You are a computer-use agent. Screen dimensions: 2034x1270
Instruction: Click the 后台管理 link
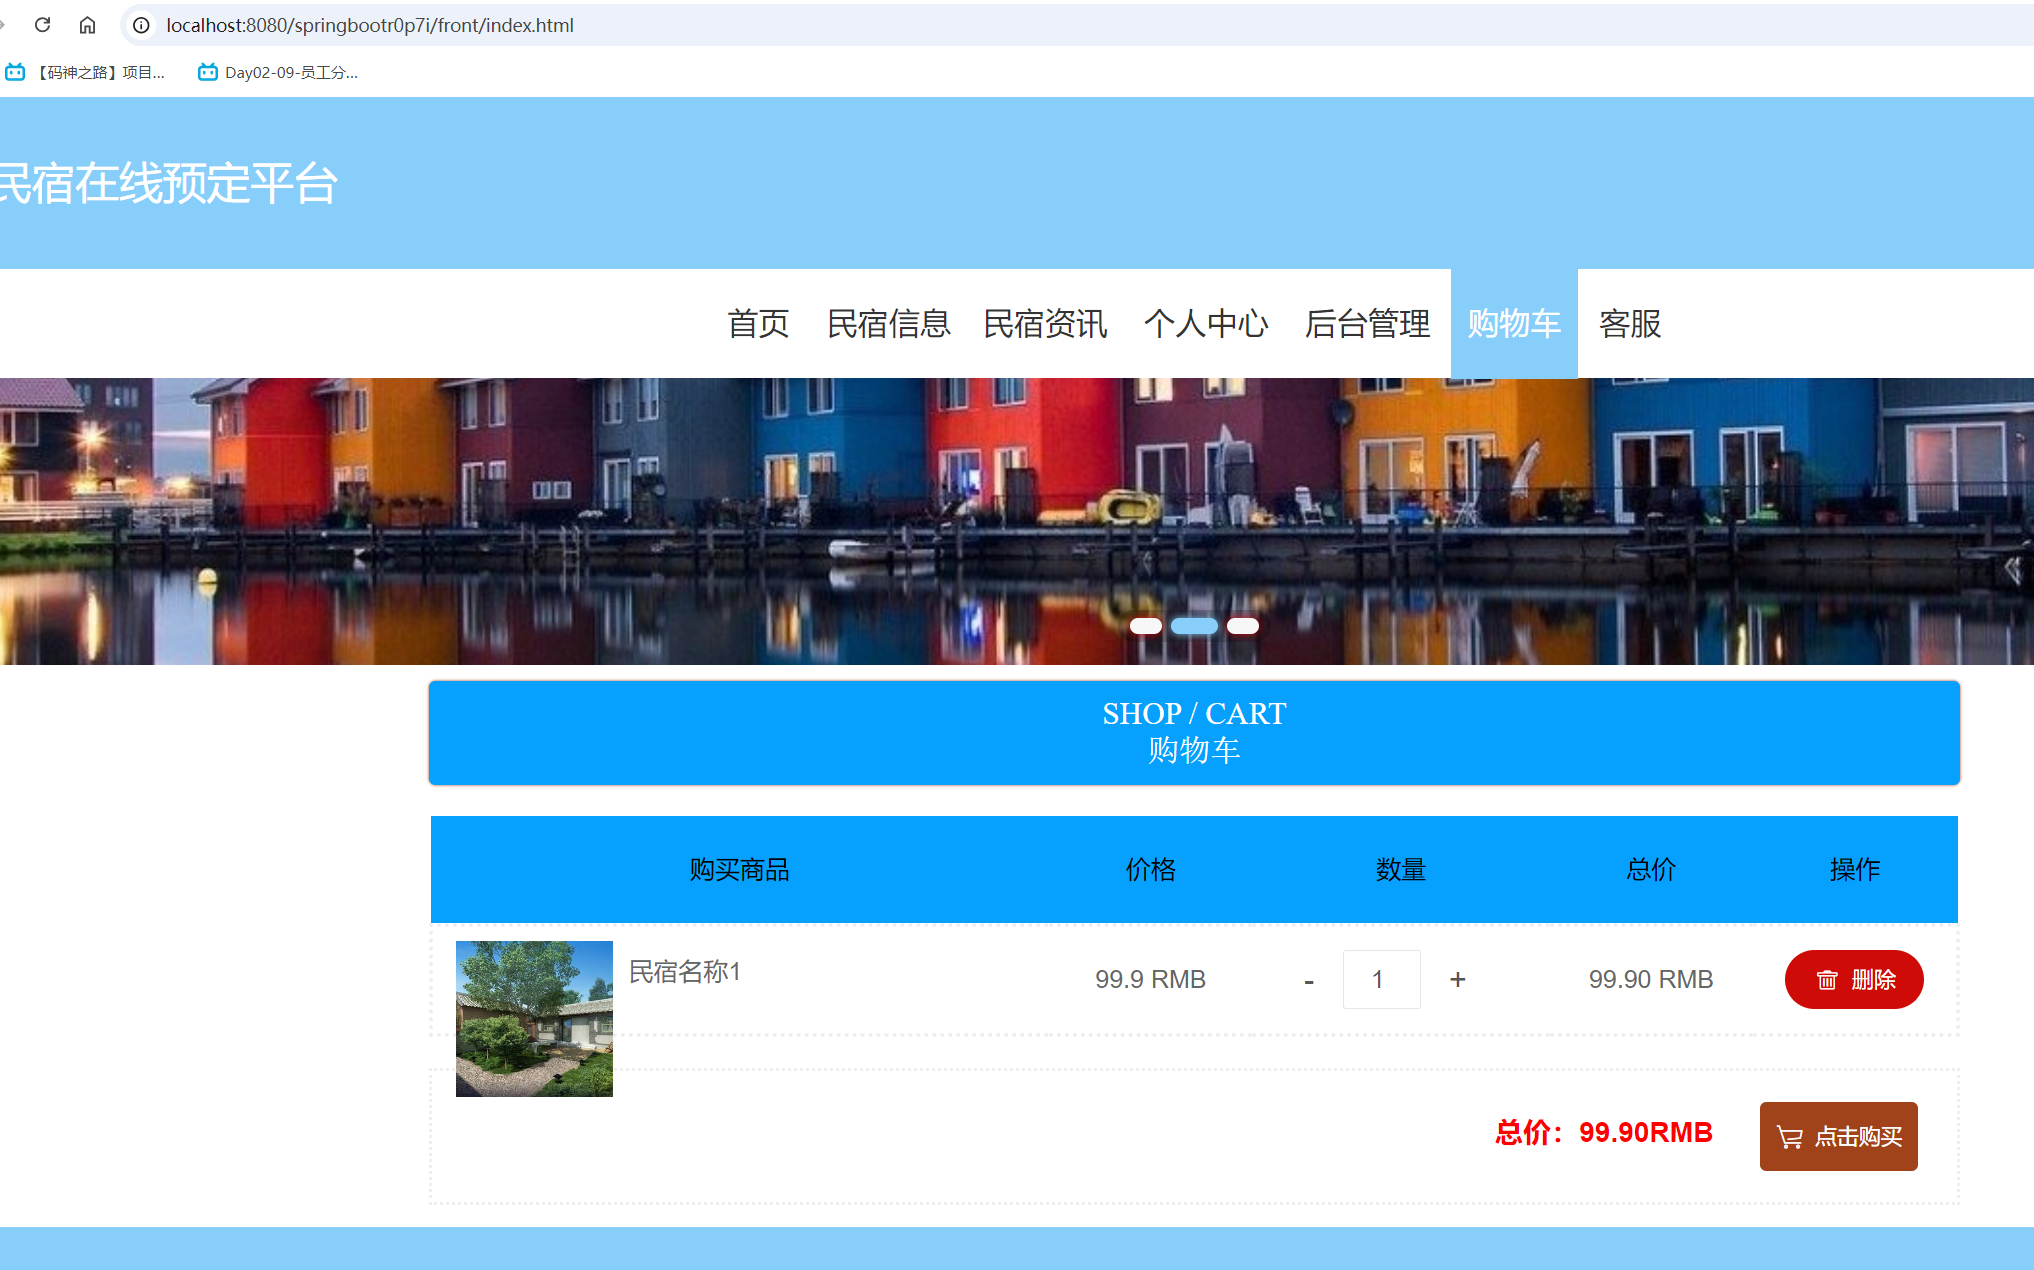pyautogui.click(x=1367, y=324)
